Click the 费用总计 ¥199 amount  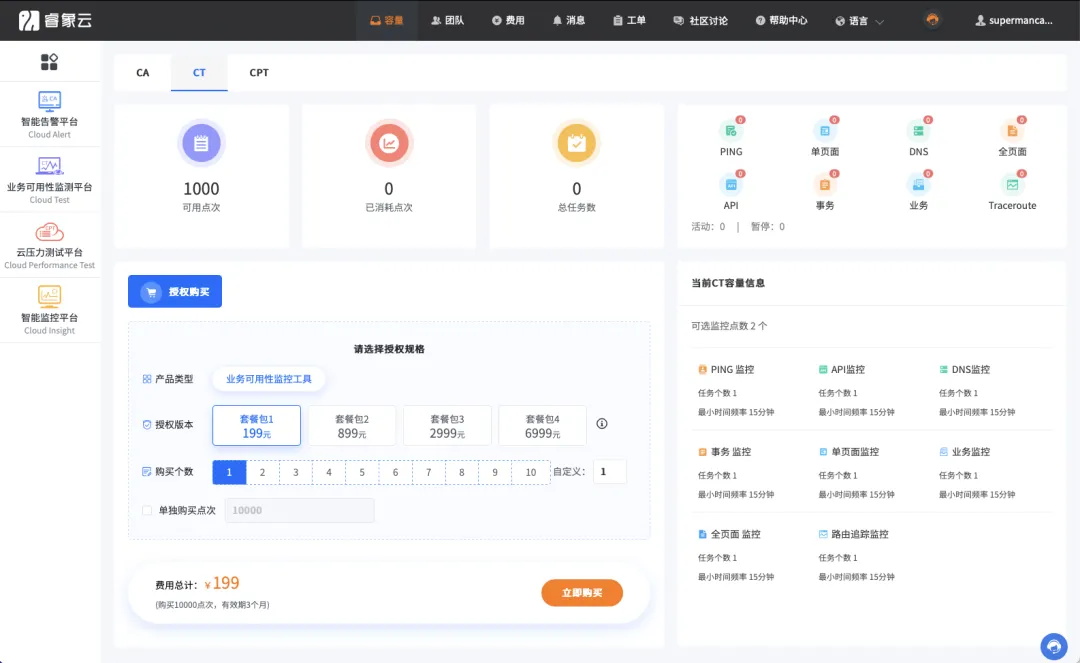tap(222, 584)
